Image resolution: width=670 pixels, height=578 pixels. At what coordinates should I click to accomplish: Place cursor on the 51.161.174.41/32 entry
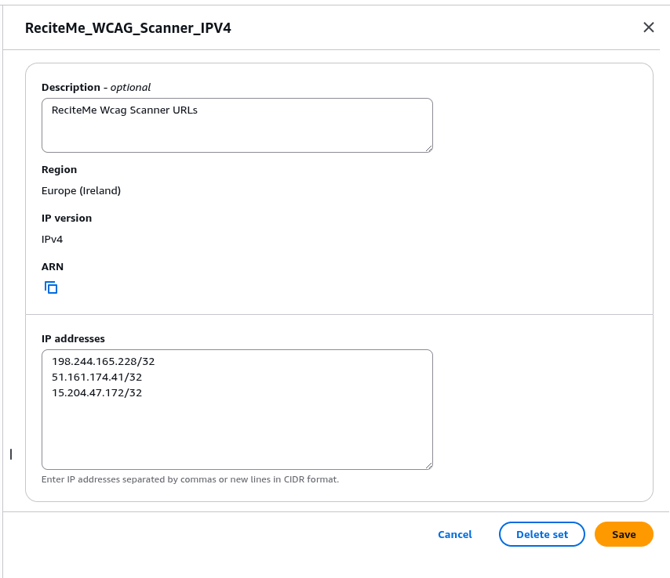(x=97, y=377)
